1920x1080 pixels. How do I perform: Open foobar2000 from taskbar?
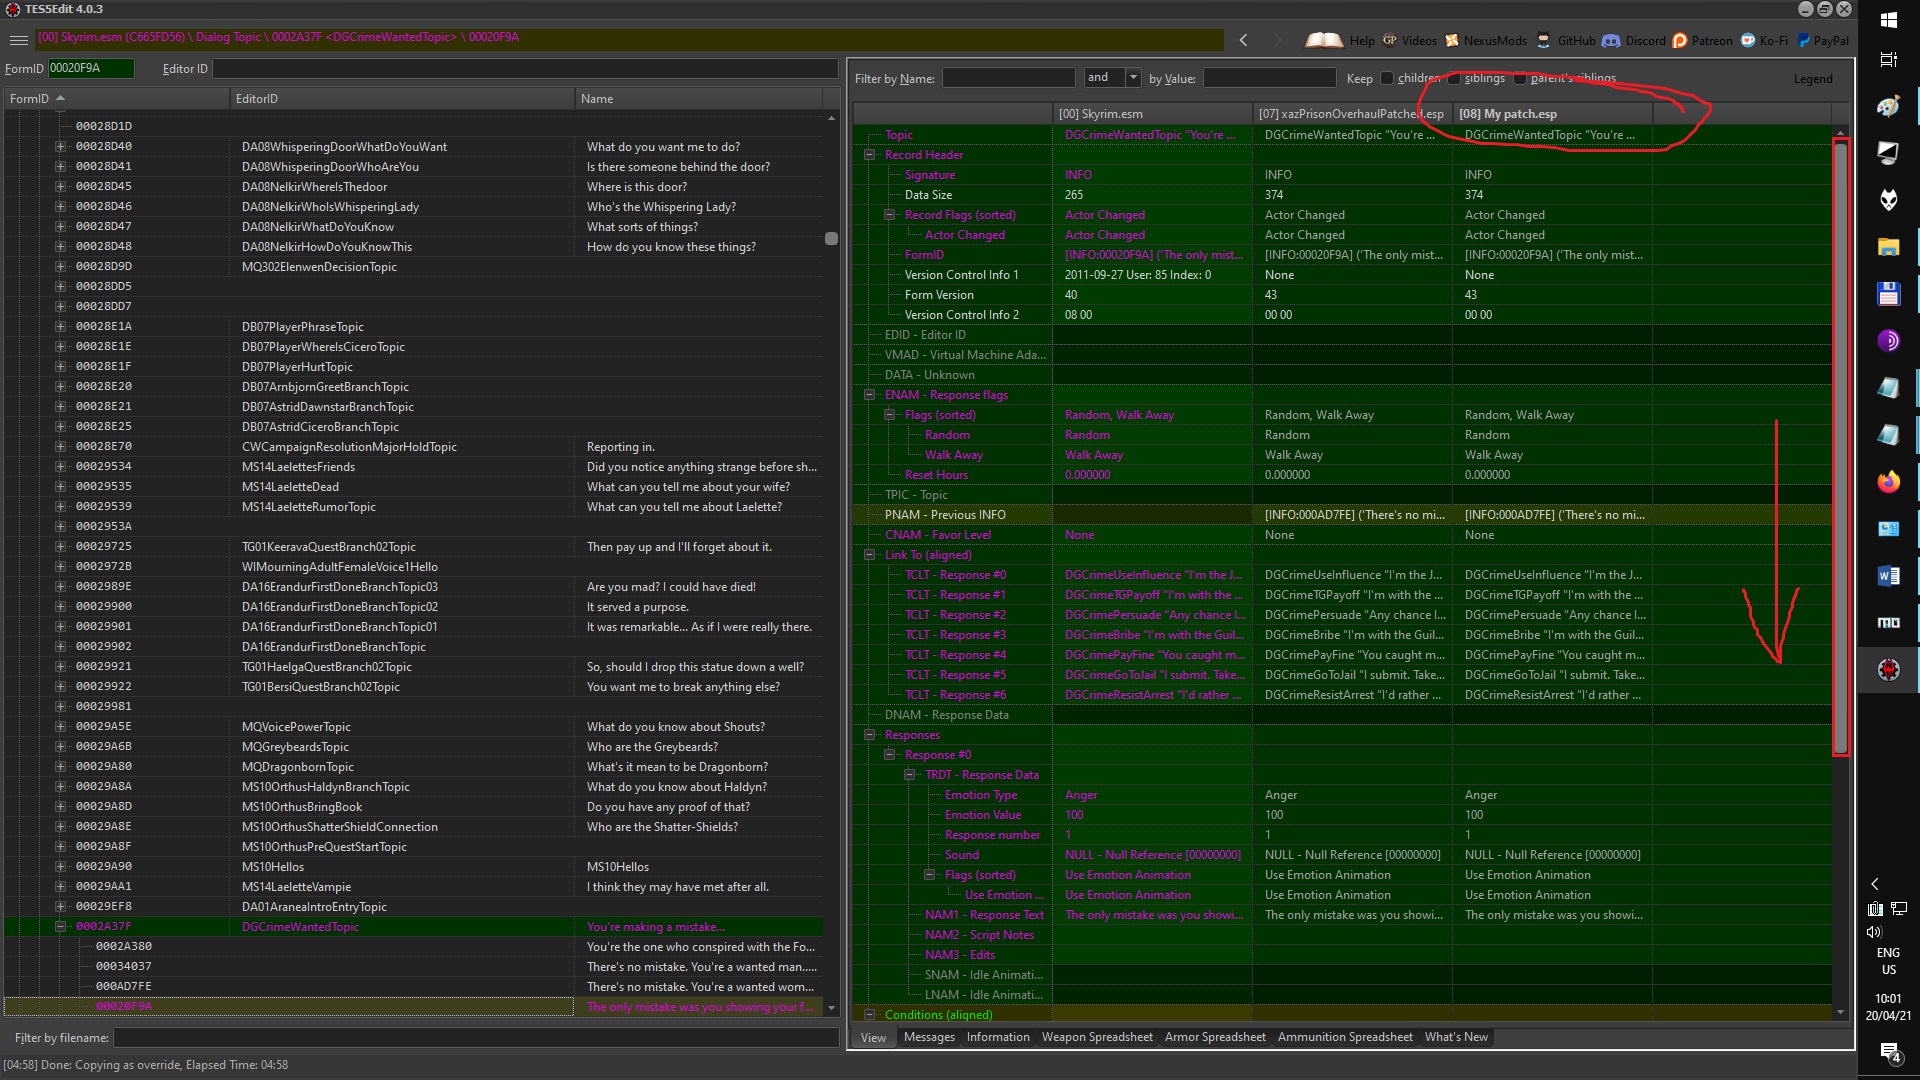tap(1888, 200)
